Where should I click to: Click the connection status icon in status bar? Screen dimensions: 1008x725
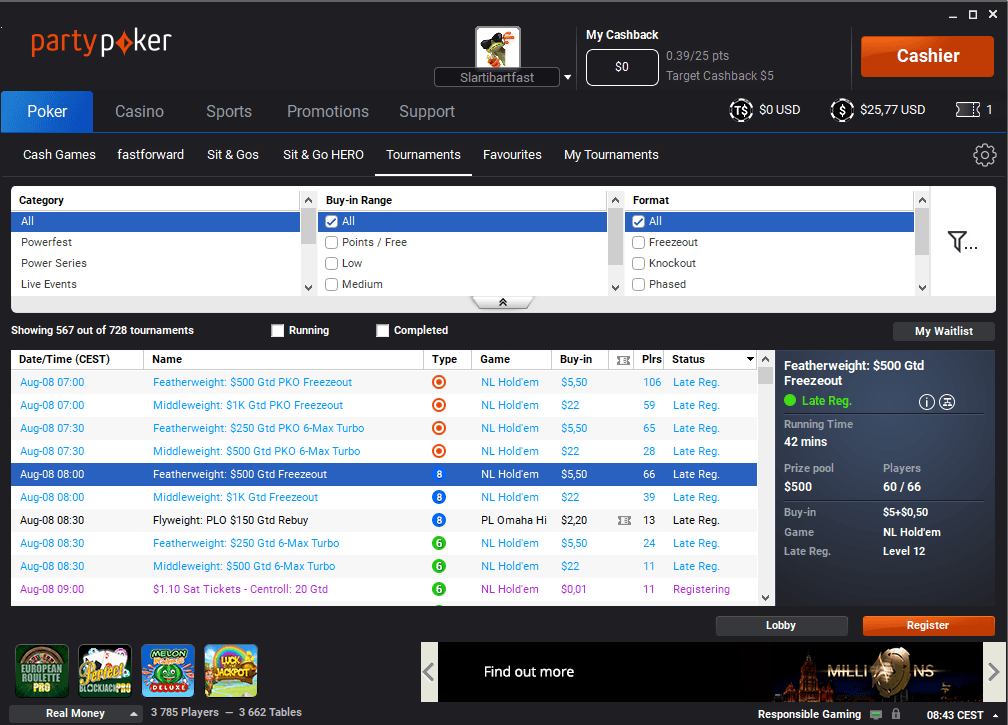point(876,714)
